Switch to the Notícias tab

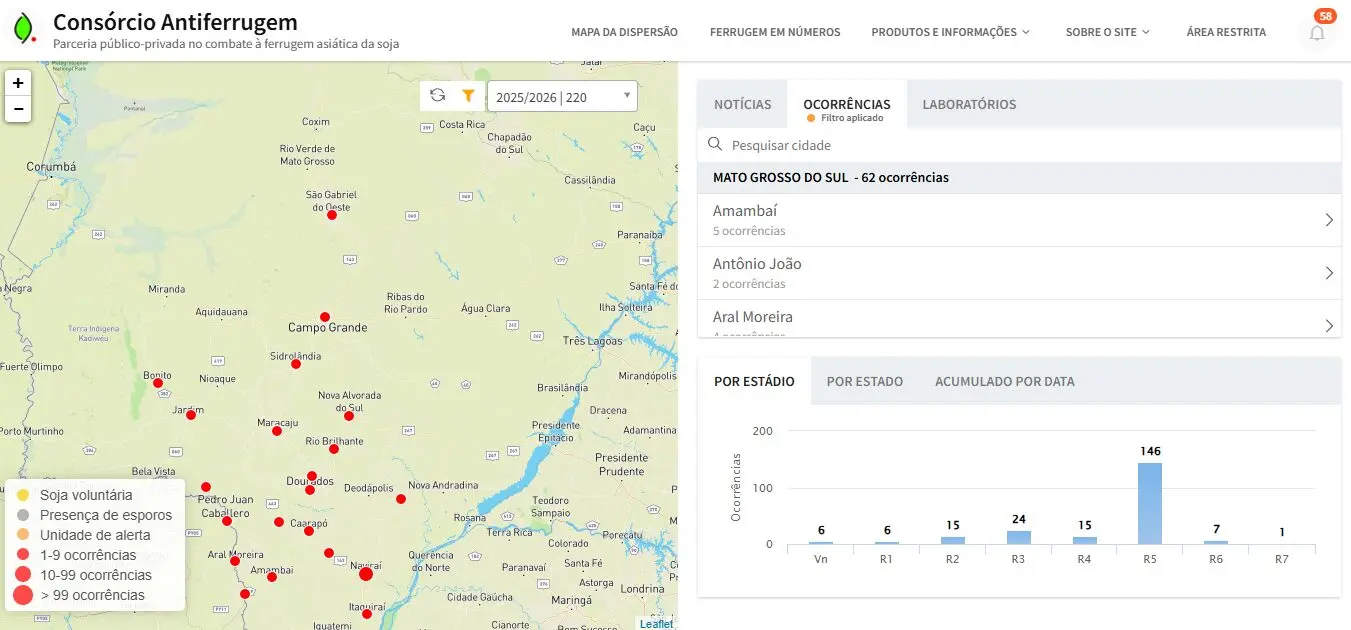click(742, 104)
